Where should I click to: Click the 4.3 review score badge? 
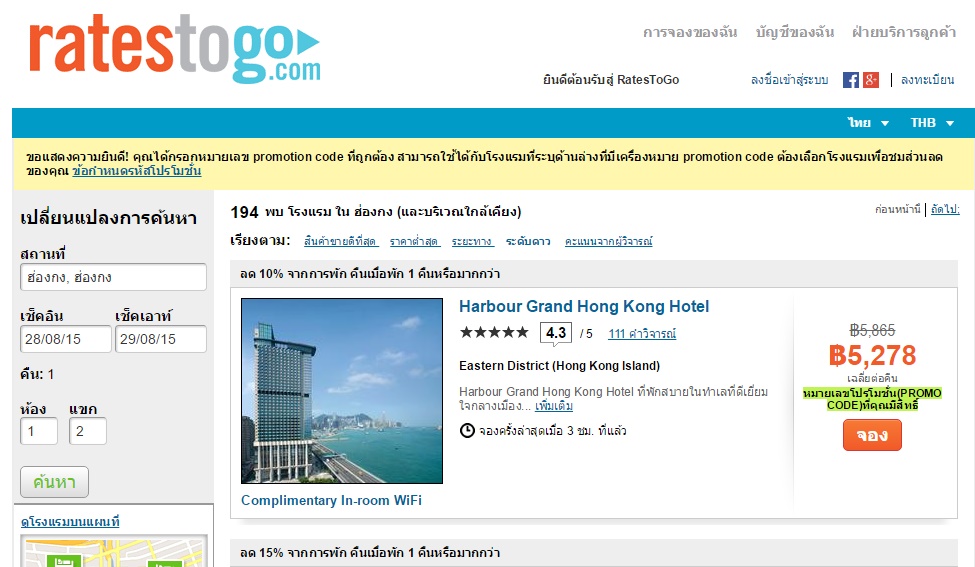pyautogui.click(x=556, y=333)
